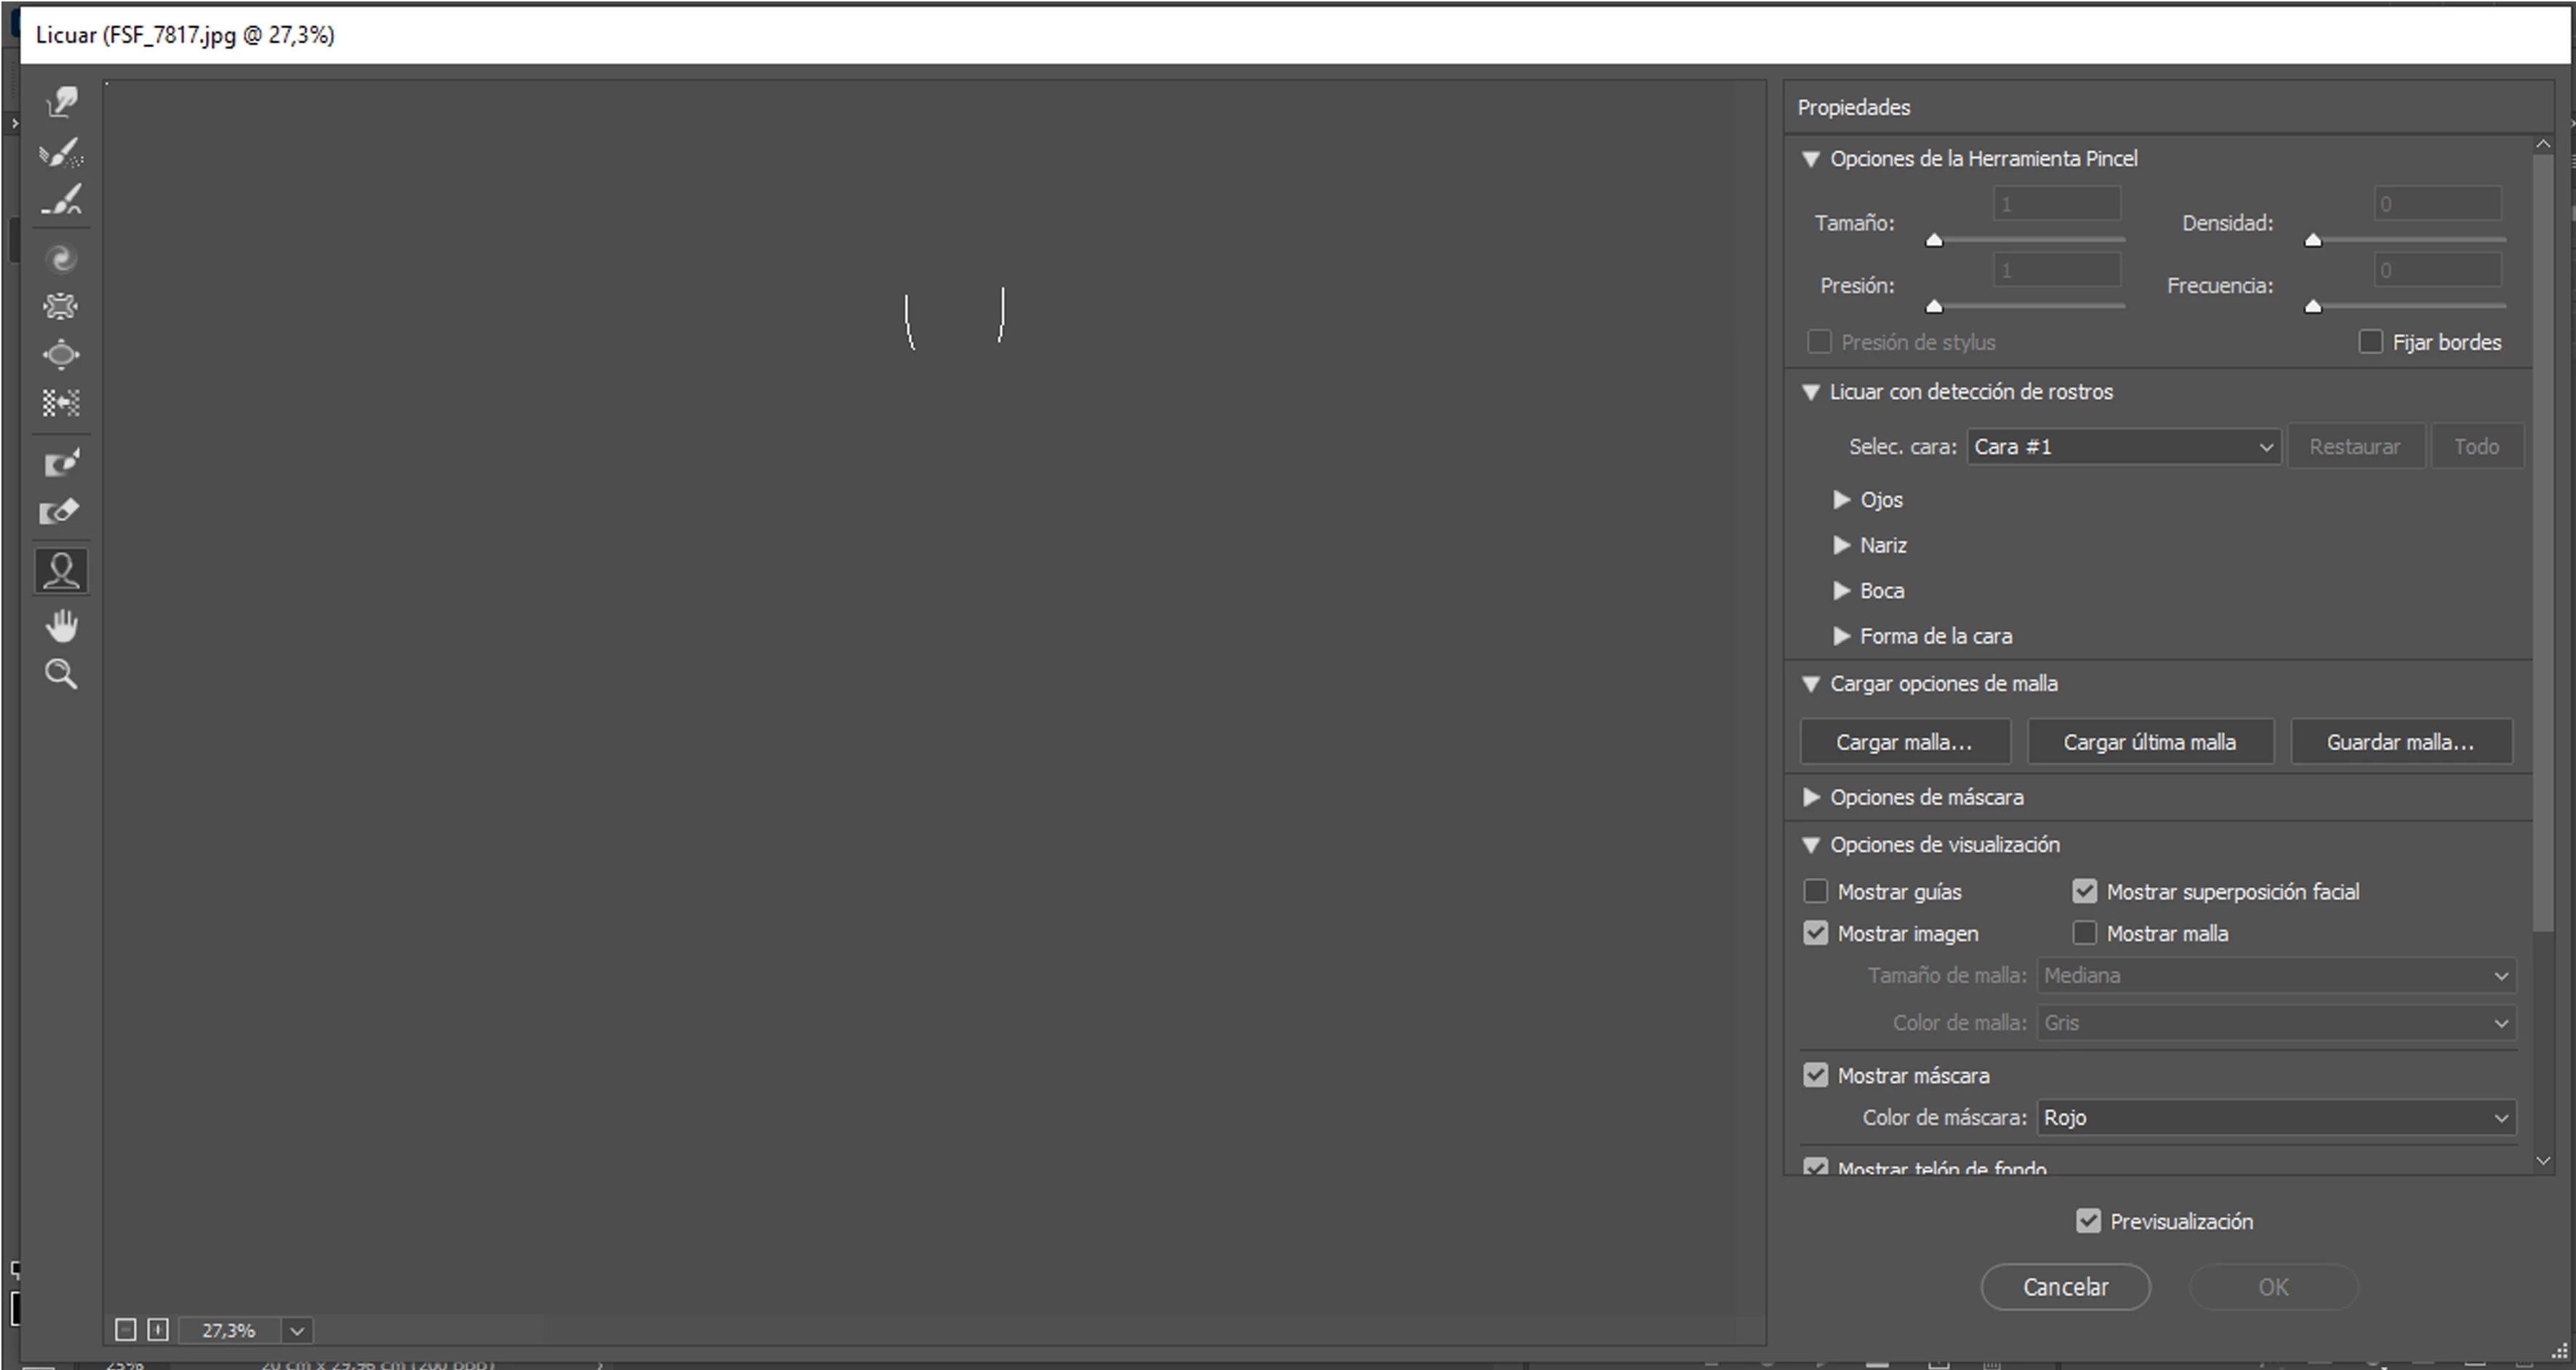This screenshot has width=2576, height=1370.
Task: Expand the Ojos section
Action: (1841, 500)
